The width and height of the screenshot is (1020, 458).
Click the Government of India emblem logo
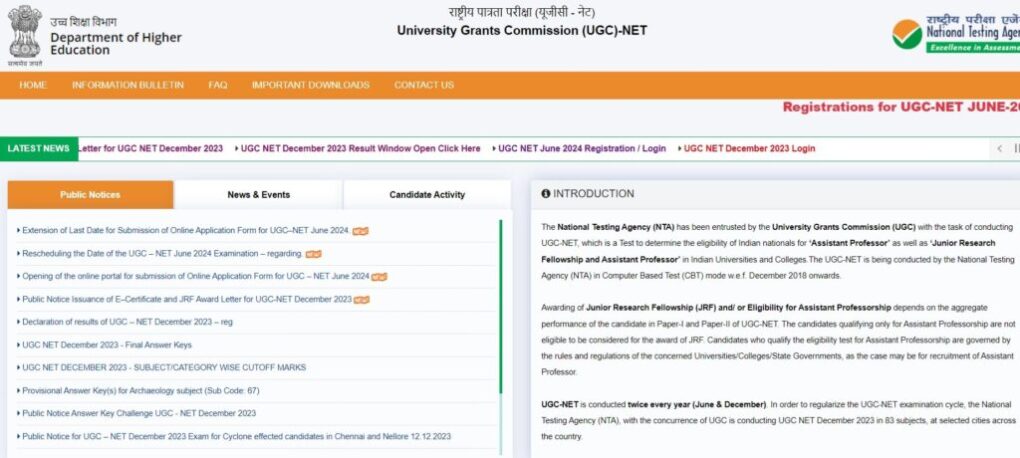[25, 35]
